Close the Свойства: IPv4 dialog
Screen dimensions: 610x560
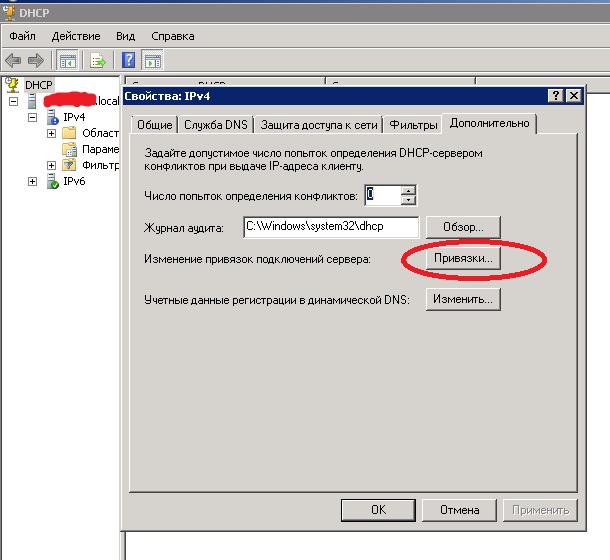pyautogui.click(x=574, y=96)
